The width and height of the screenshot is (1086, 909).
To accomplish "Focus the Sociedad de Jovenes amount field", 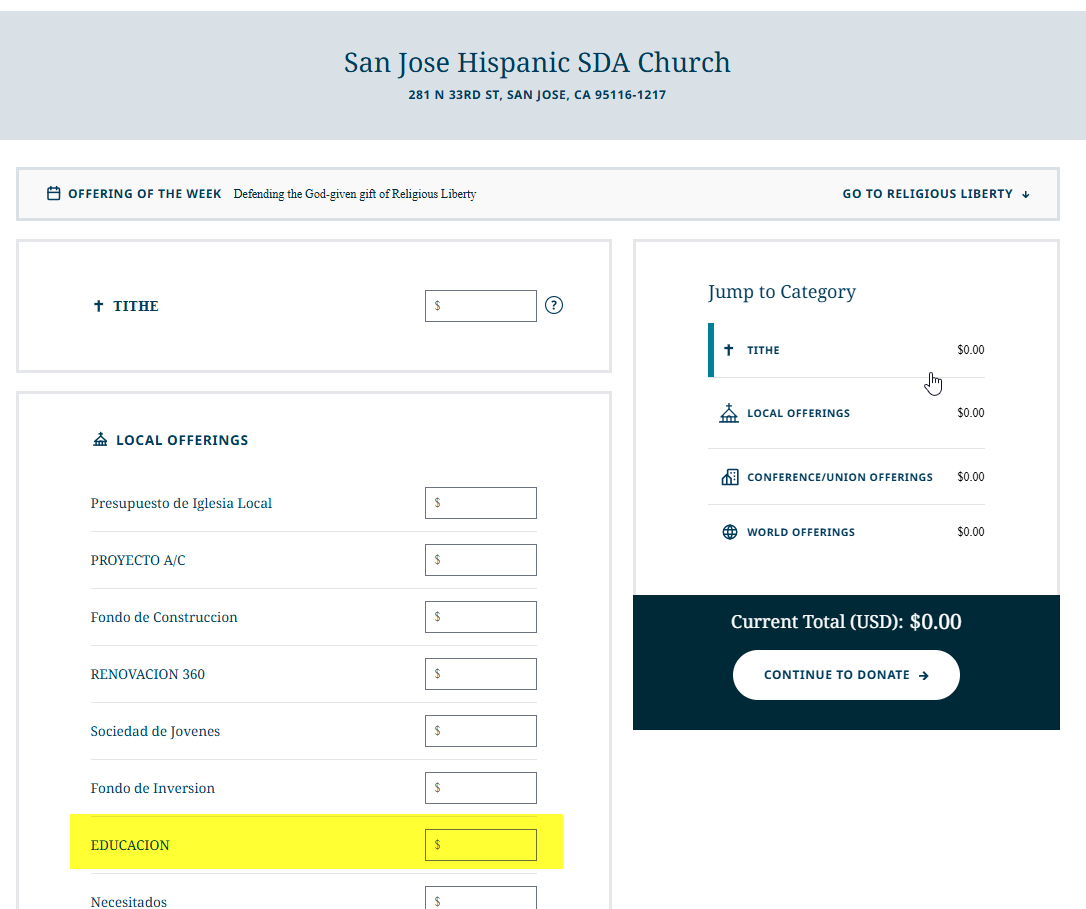I will pyautogui.click(x=481, y=731).
